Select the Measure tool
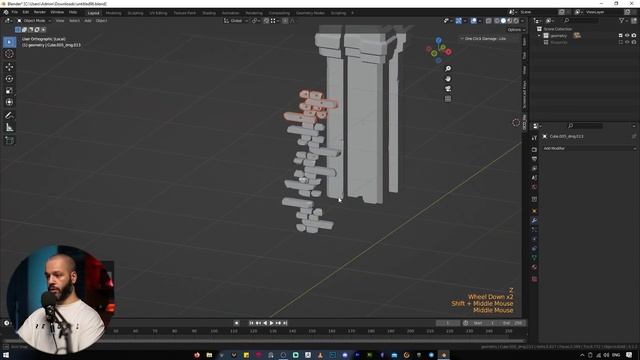The height and width of the screenshot is (360, 640). [x=9, y=128]
